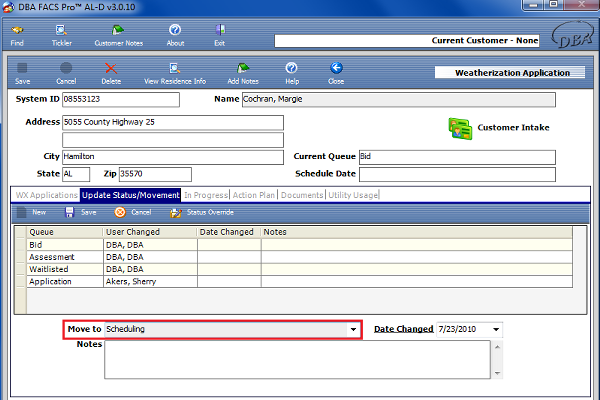The width and height of the screenshot is (600, 400).
Task: Click the Akers, Sherry cell
Action: 150,282
